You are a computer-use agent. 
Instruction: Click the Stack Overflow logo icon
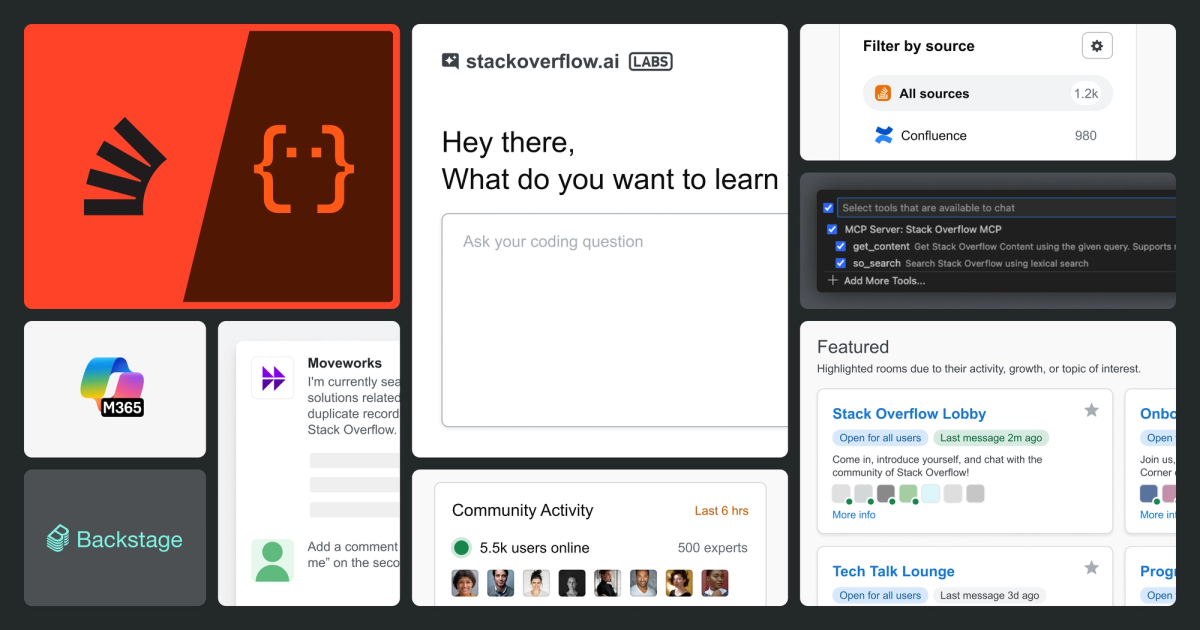pyautogui.click(x=124, y=165)
